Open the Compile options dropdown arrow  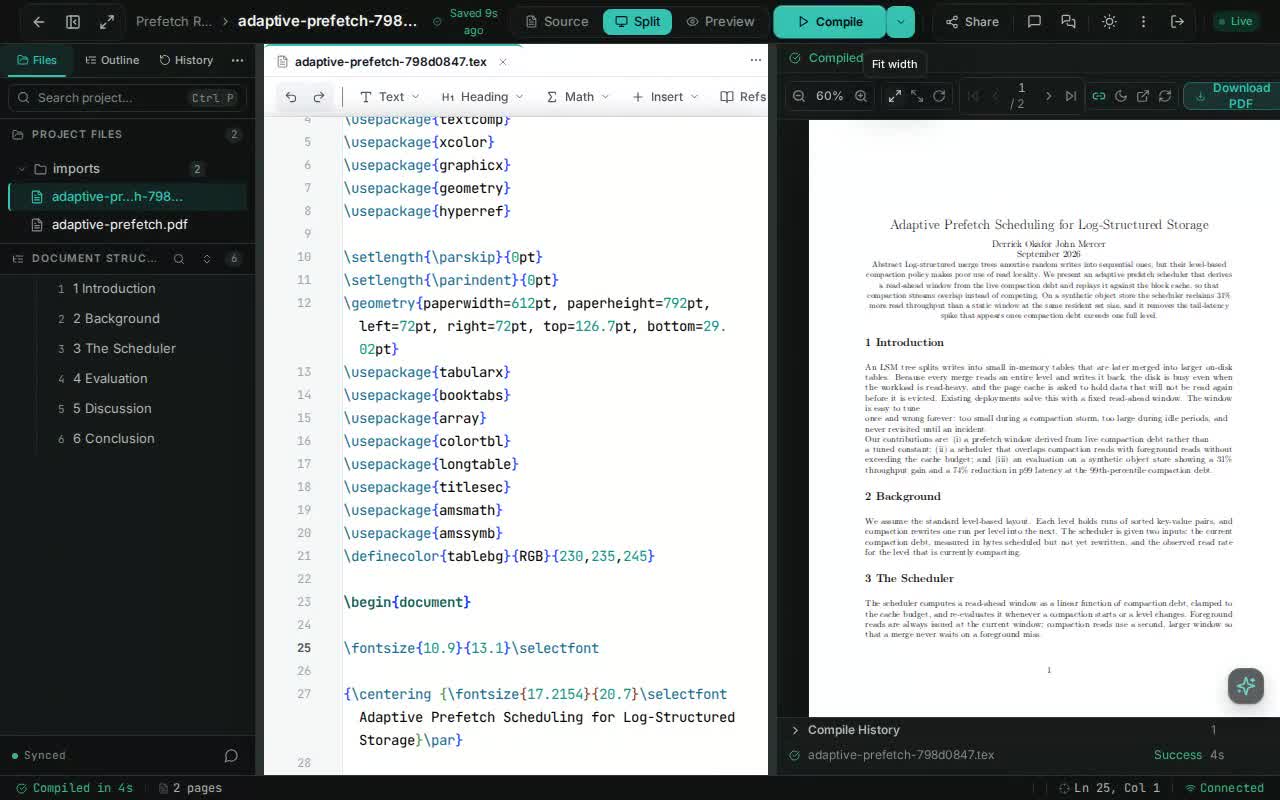900,21
